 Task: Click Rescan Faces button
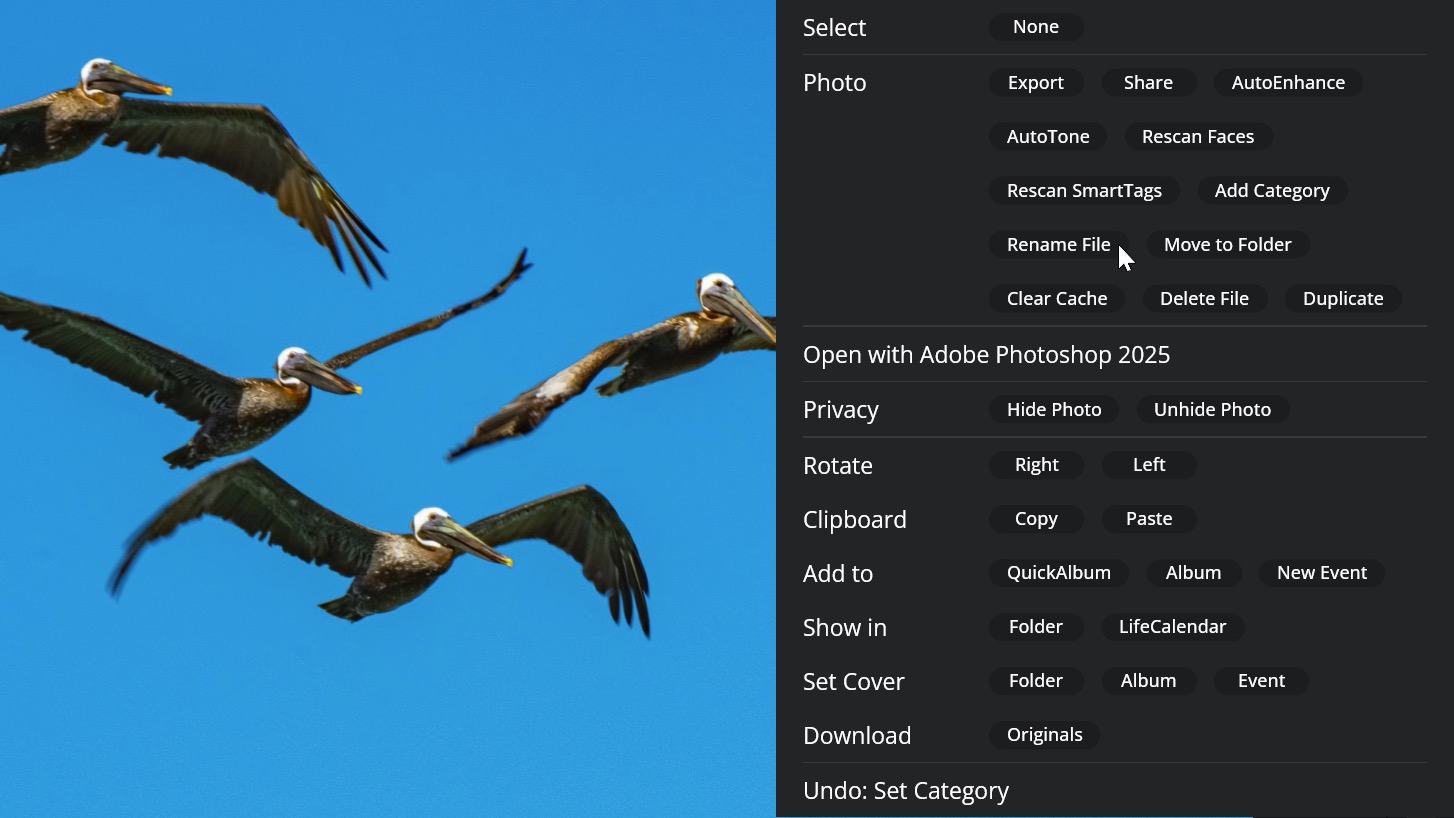tap(1198, 137)
